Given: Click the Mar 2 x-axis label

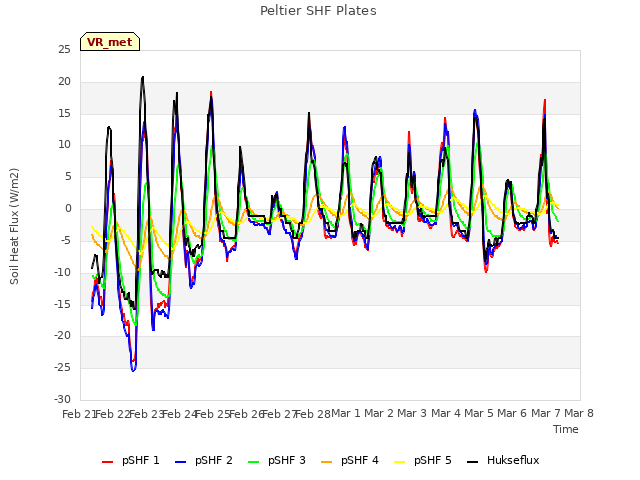Looking at the screenshot, I should (379, 413).
